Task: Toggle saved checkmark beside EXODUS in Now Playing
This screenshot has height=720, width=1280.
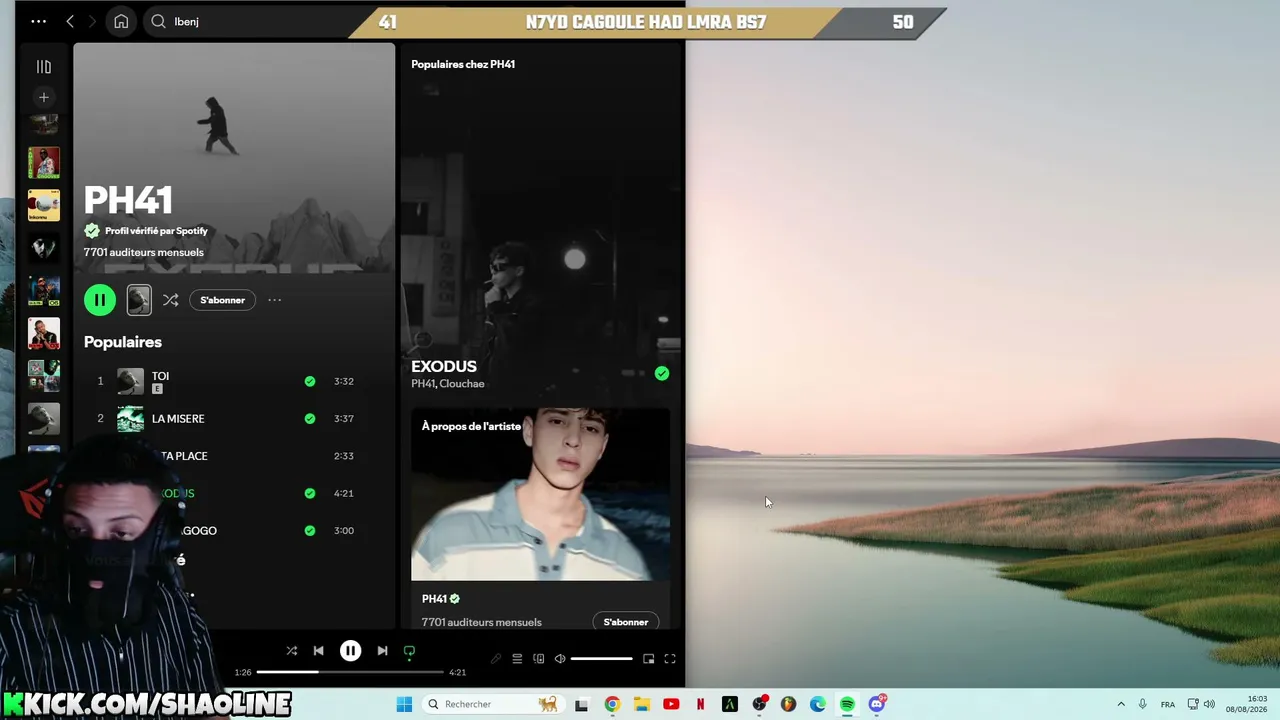Action: [x=662, y=373]
